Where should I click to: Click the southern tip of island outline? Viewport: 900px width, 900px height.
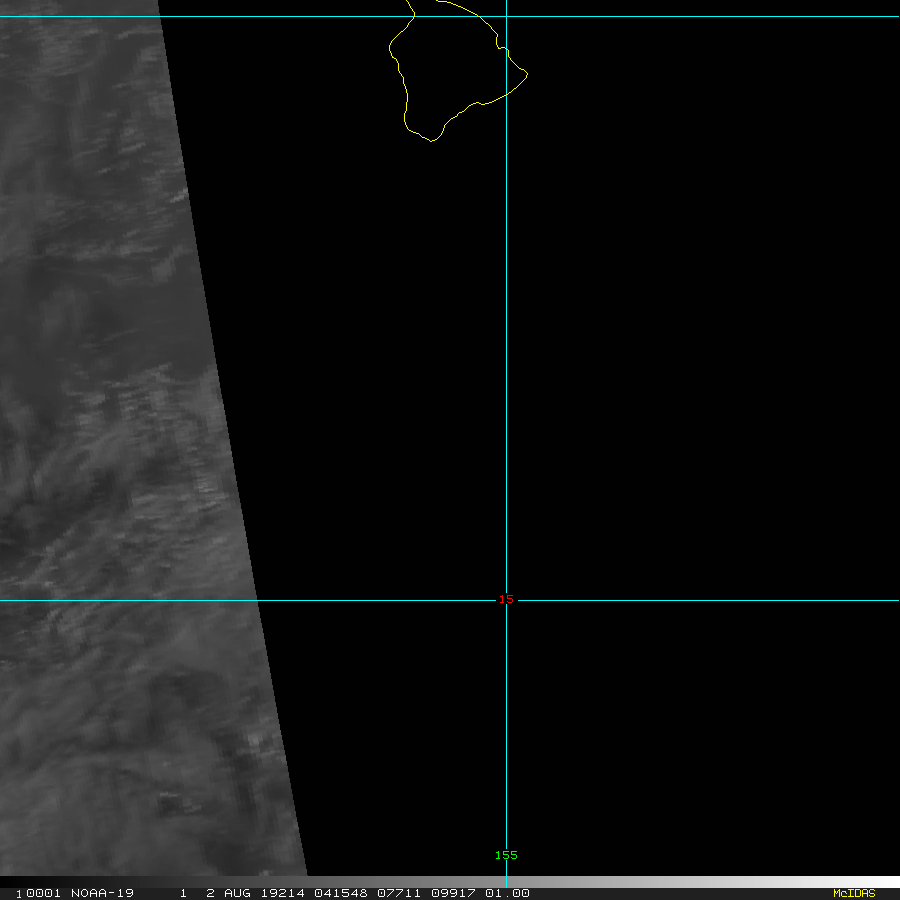coord(431,141)
